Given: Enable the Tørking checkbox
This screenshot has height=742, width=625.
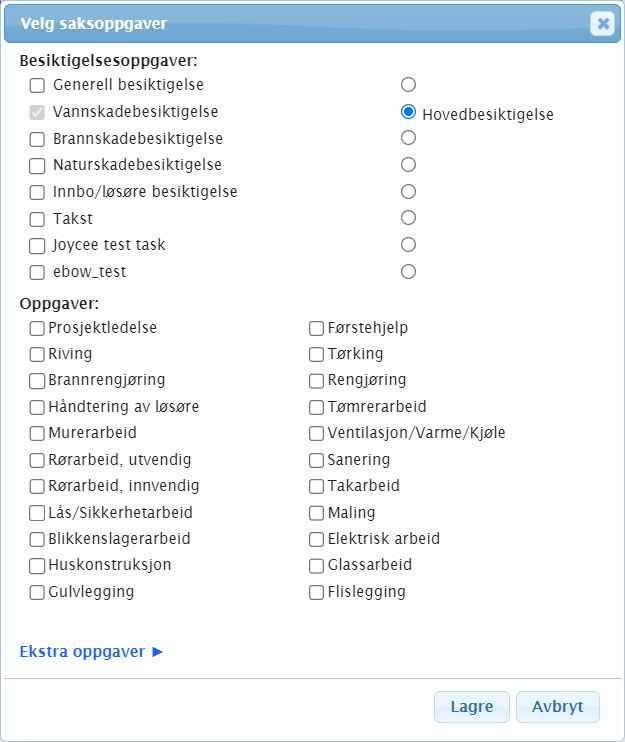Looking at the screenshot, I should pos(316,354).
